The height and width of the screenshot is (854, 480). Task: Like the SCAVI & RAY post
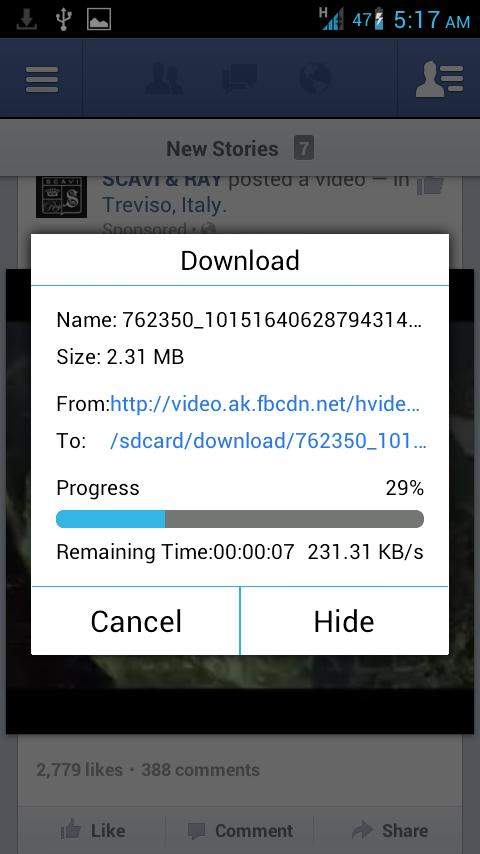pyautogui.click(x=93, y=831)
